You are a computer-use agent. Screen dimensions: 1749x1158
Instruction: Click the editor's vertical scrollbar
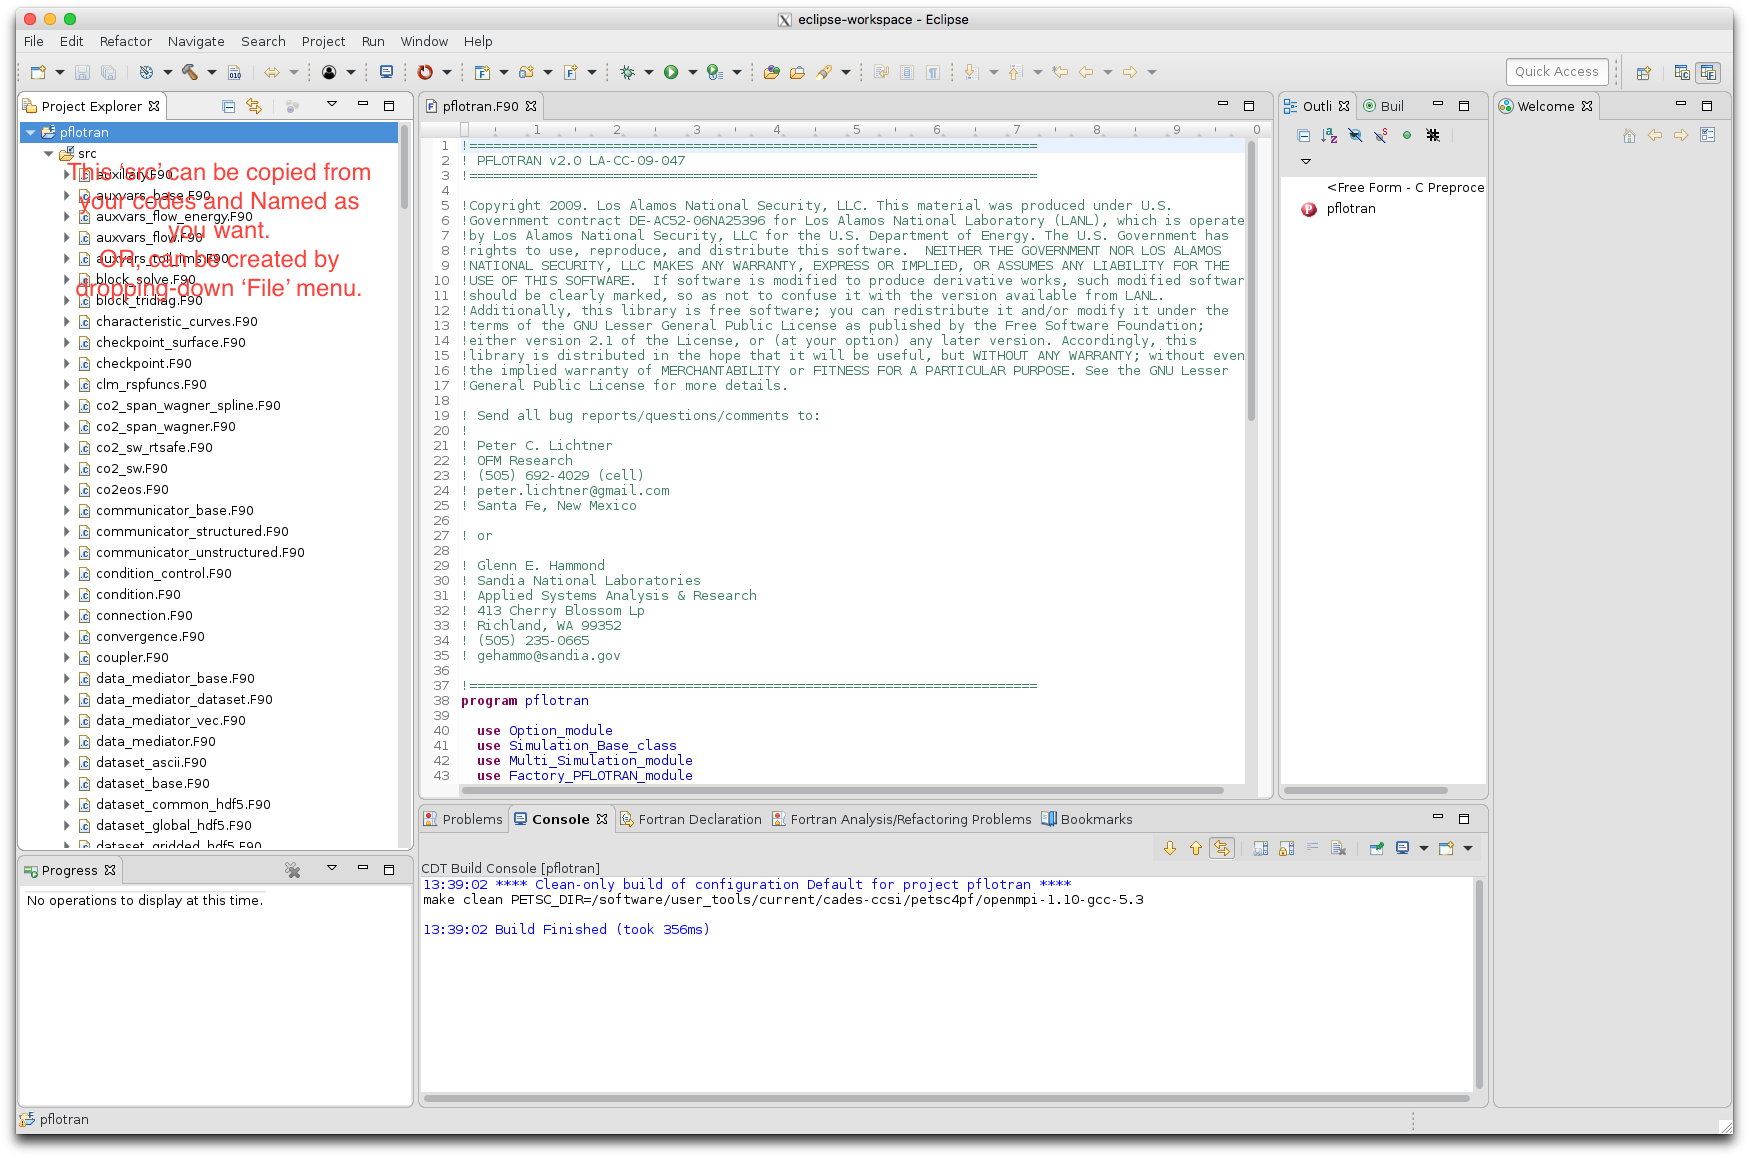pos(1251,280)
